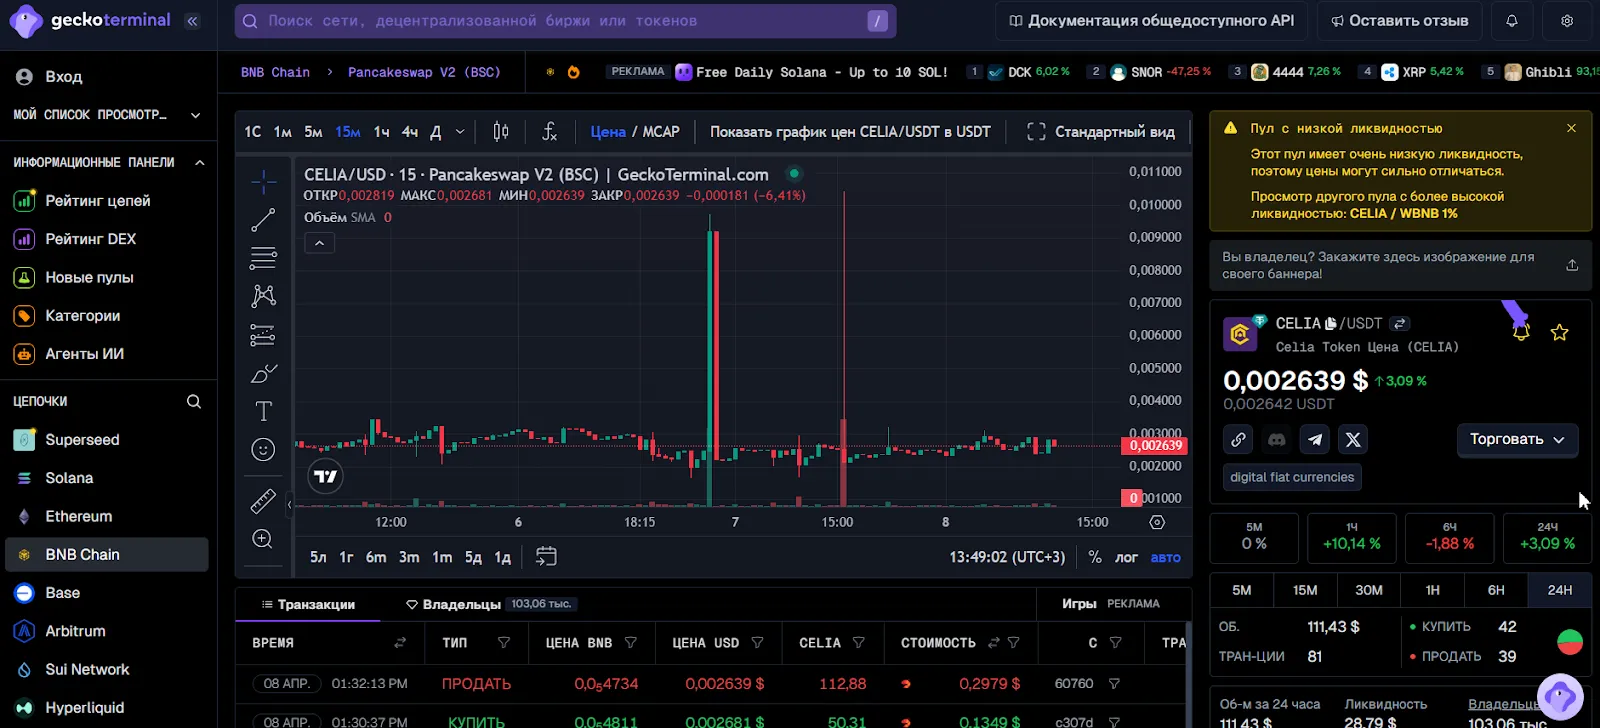The height and width of the screenshot is (728, 1600).
Task: Expand the Торговать dropdown
Action: (1517, 439)
